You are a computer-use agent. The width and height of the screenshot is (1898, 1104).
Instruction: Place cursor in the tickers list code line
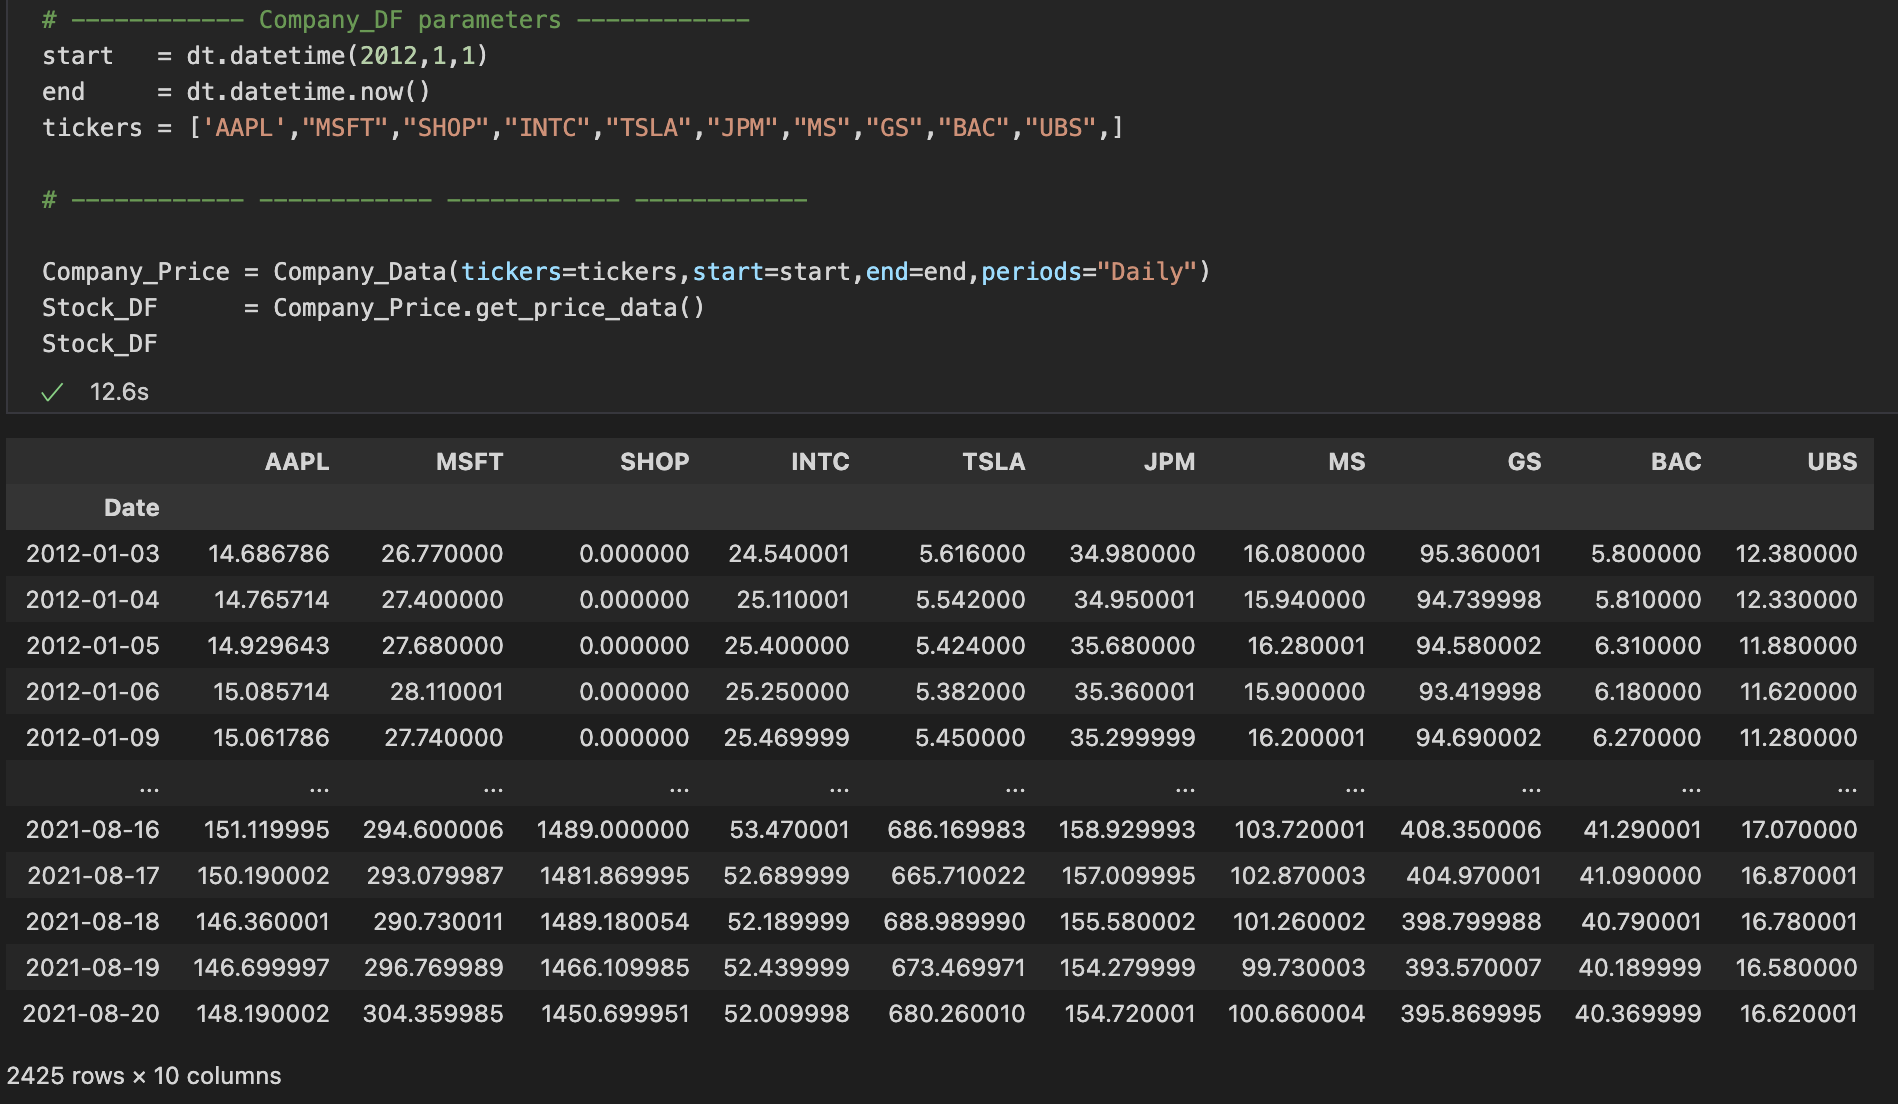pyautogui.click(x=583, y=128)
